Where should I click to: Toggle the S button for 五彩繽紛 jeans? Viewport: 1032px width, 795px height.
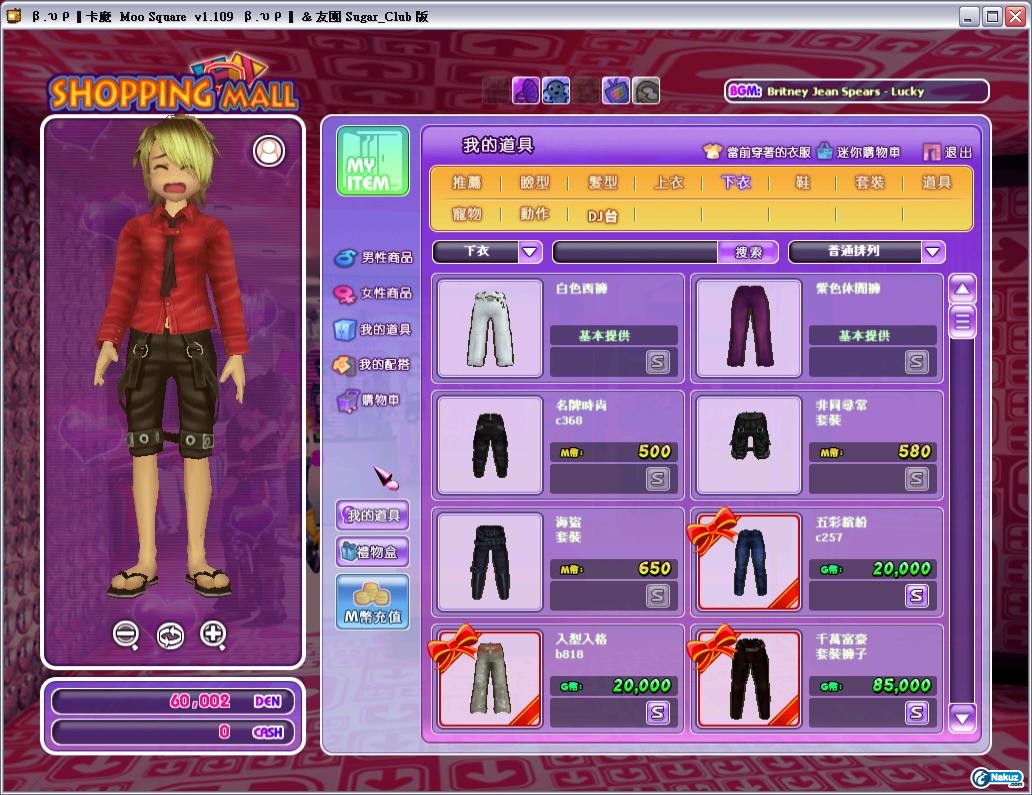(x=917, y=596)
